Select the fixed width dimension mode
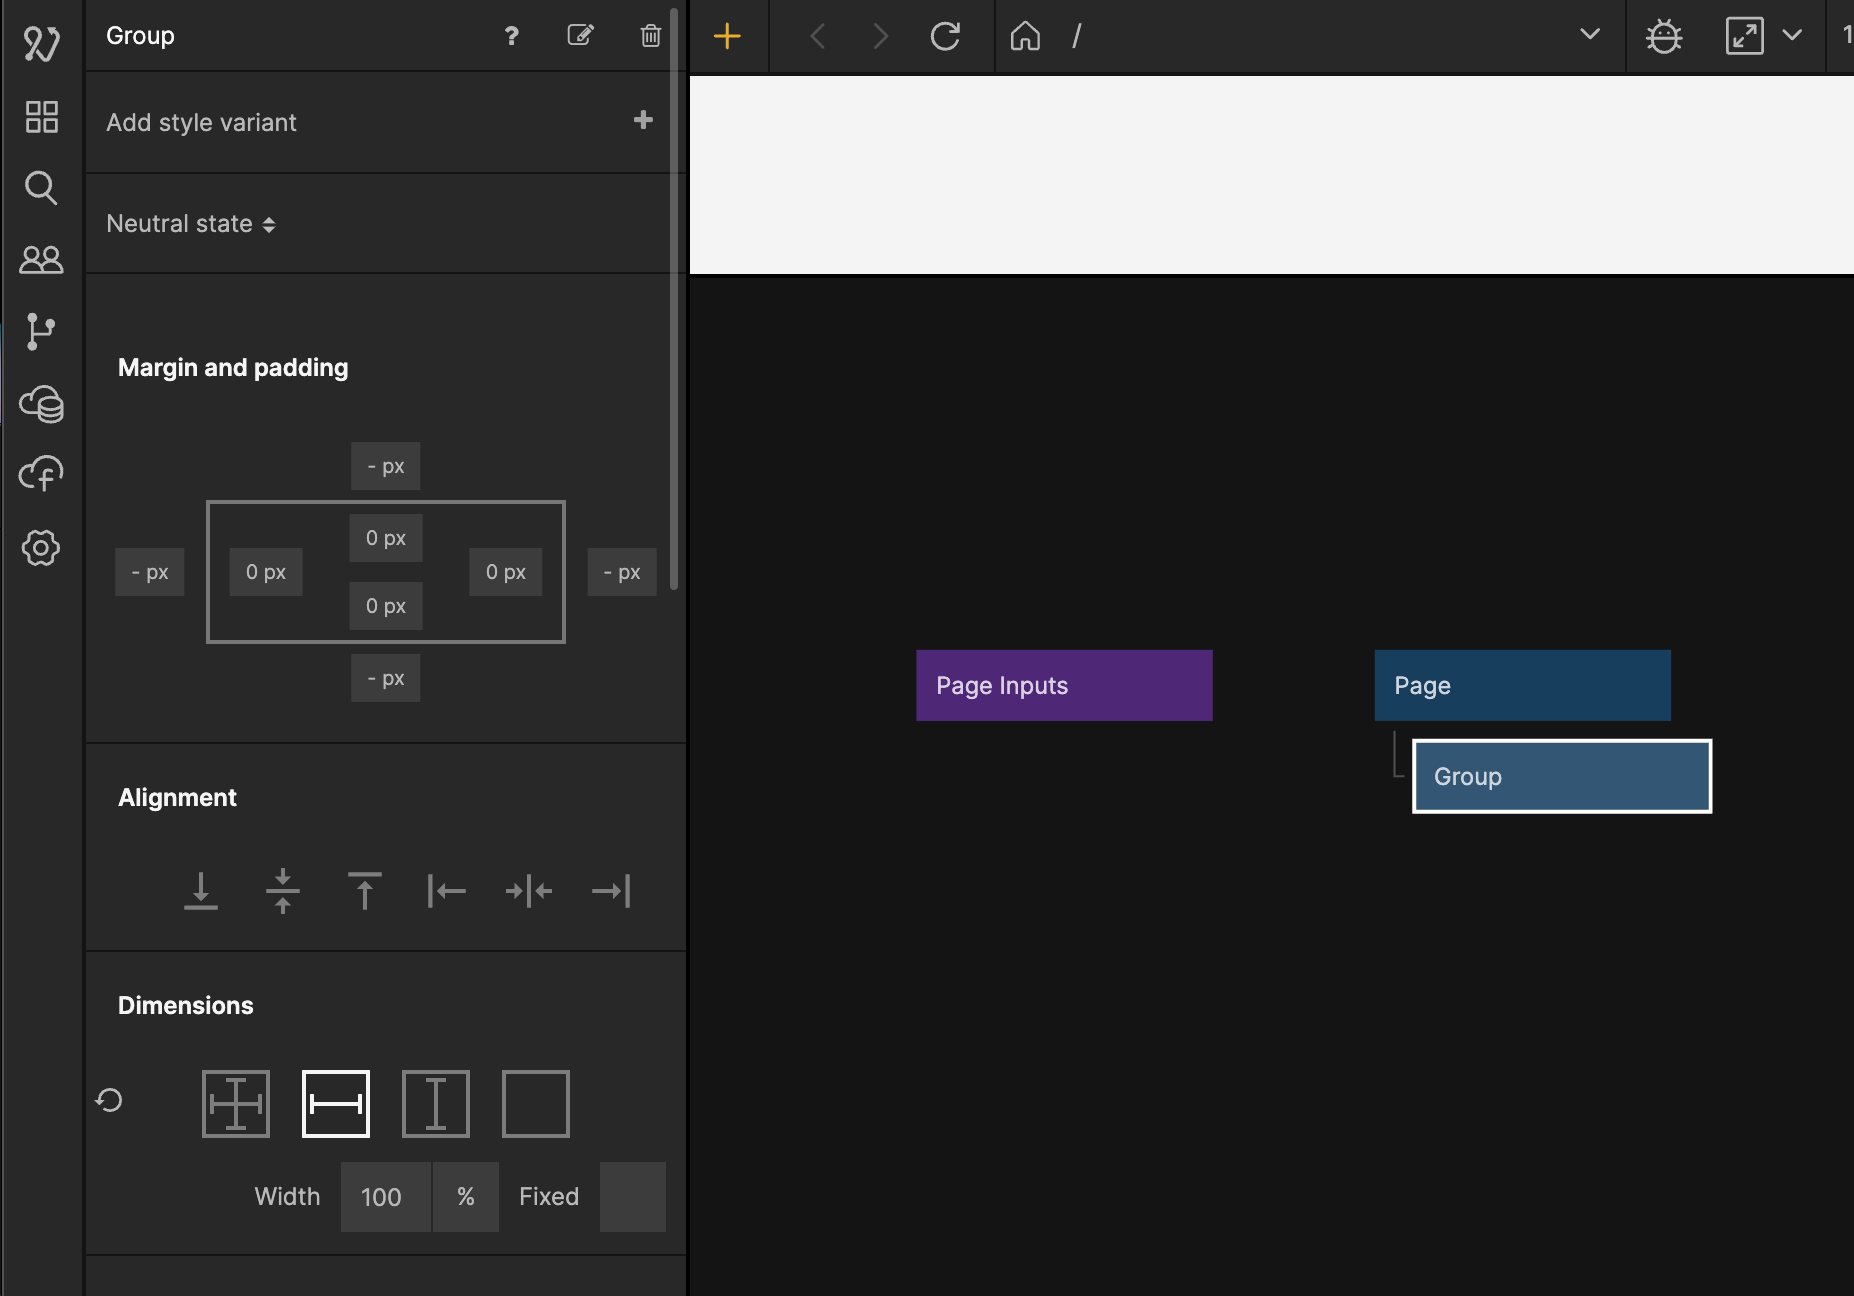1854x1296 pixels. (x=336, y=1104)
